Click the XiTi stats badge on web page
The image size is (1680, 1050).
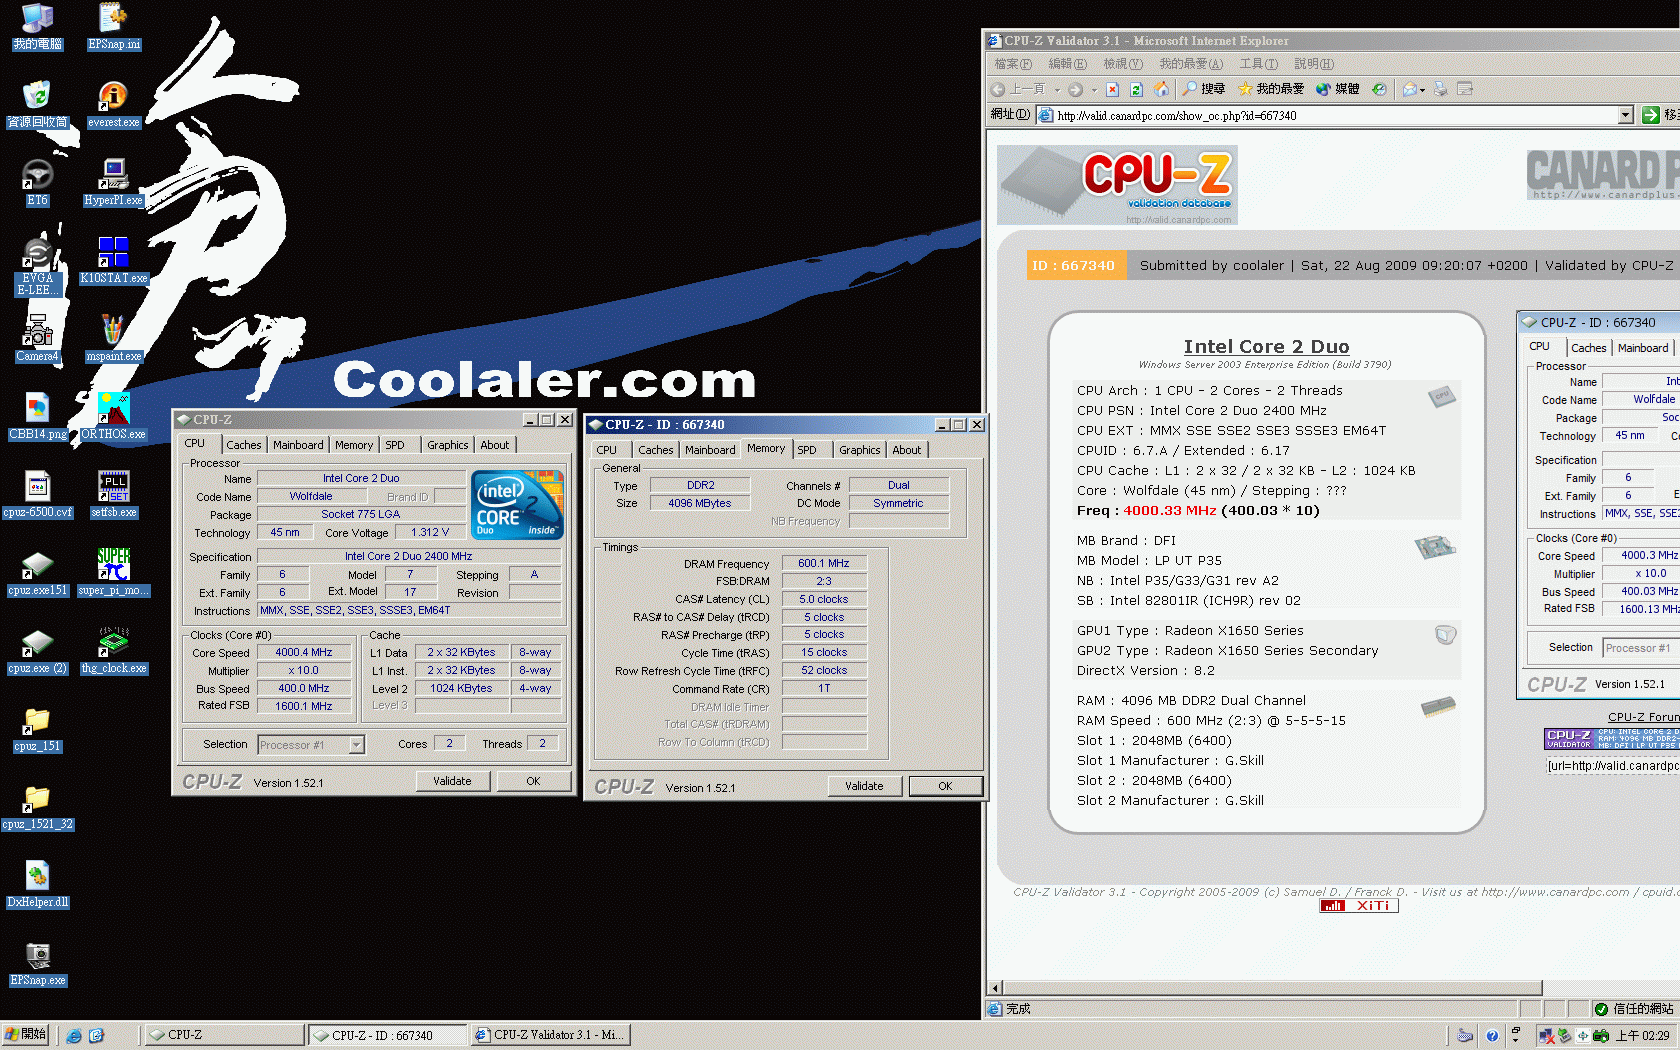(x=1359, y=906)
